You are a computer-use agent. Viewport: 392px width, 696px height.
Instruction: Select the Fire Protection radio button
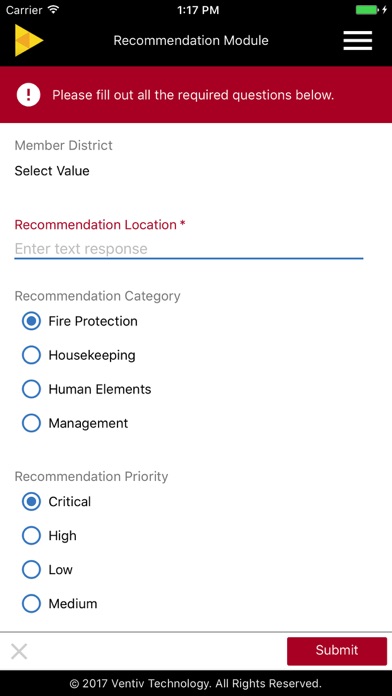pyautogui.click(x=31, y=321)
